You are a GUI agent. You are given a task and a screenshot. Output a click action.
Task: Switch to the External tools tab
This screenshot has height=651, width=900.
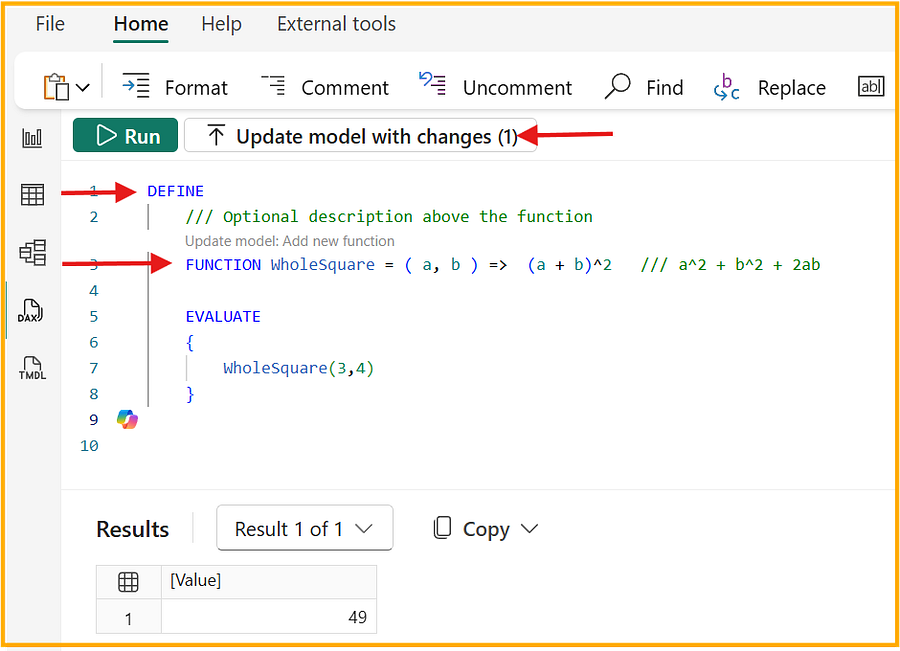[x=336, y=23]
